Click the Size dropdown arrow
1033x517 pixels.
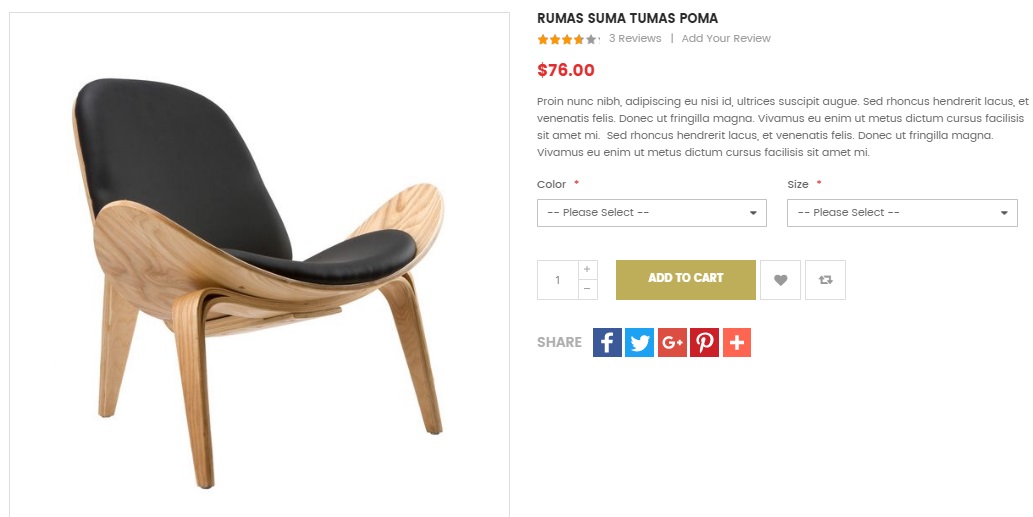(1004, 213)
